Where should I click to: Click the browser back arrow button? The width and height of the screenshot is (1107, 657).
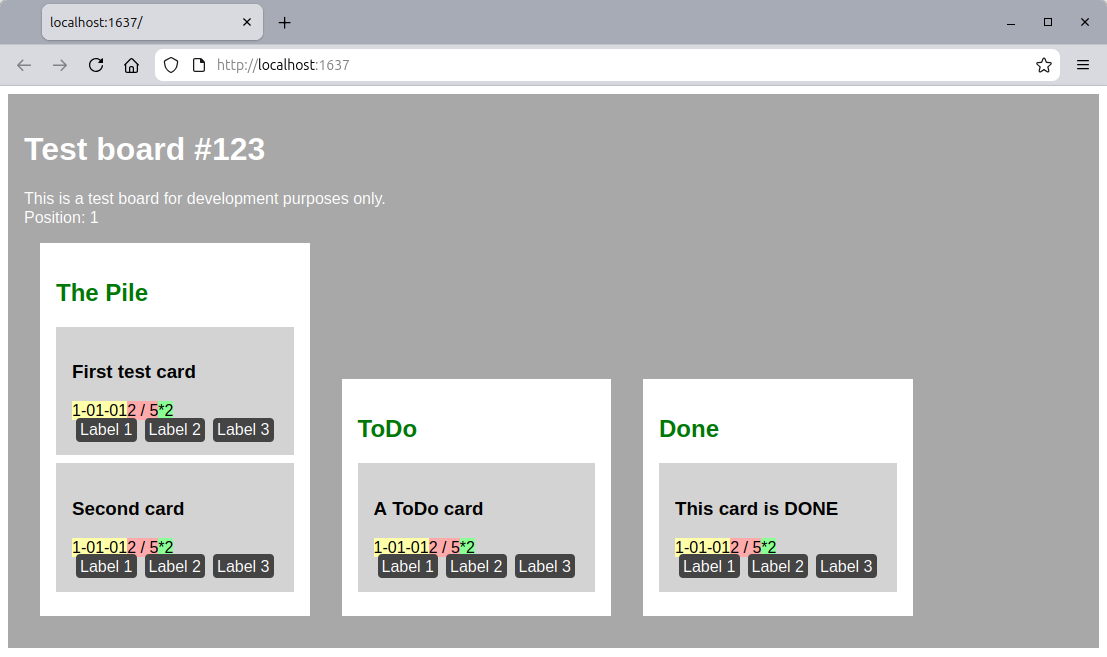point(24,65)
